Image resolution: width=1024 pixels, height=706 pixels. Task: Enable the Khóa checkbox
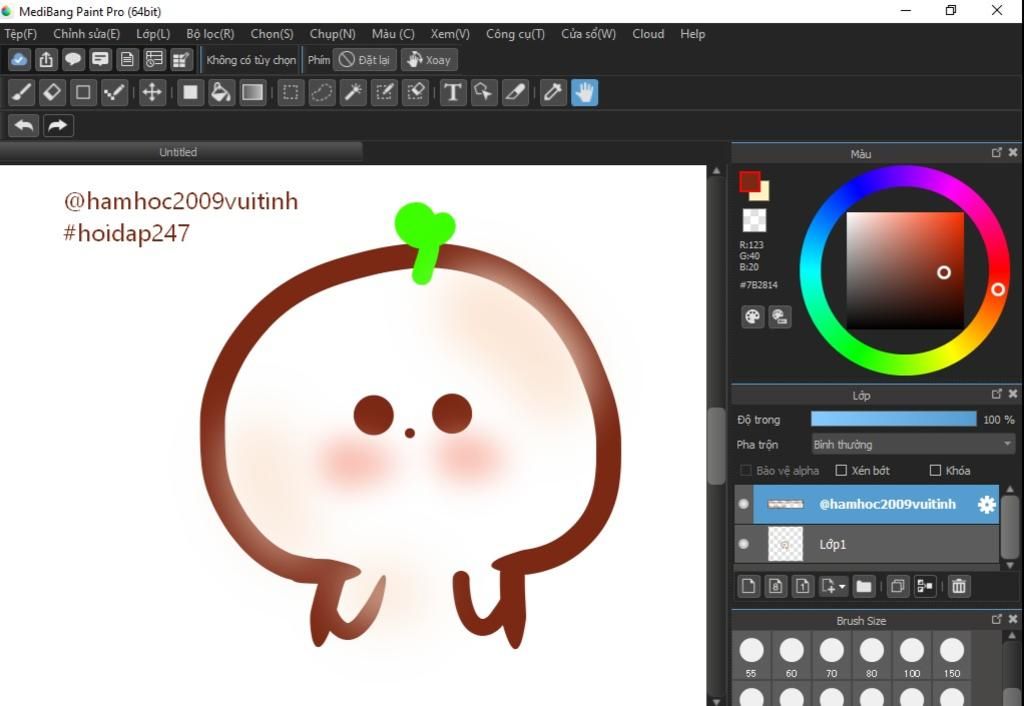tap(935, 470)
